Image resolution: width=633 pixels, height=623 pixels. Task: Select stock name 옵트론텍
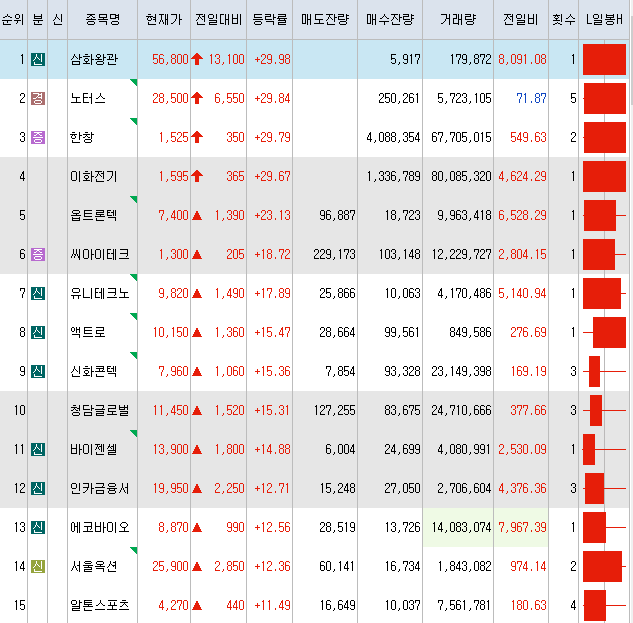94,216
